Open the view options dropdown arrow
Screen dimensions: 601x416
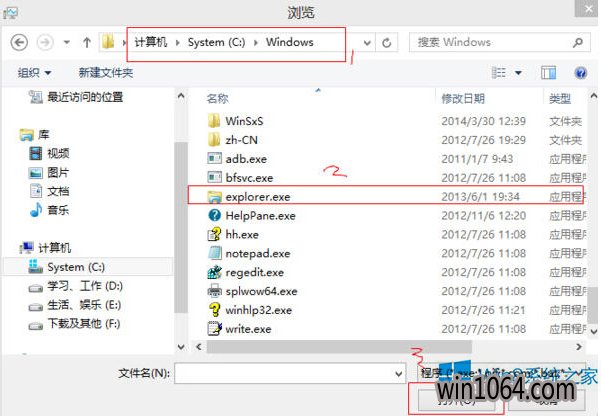click(x=518, y=72)
